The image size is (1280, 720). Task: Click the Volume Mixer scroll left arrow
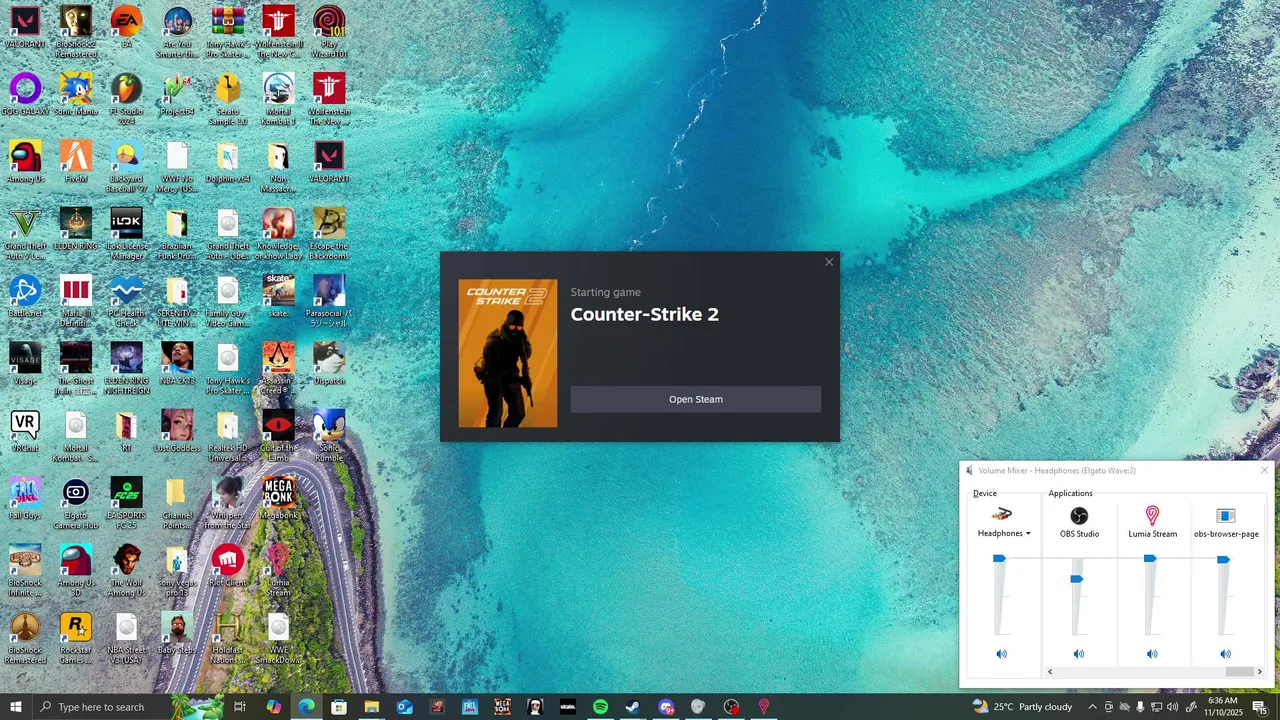click(x=1049, y=672)
